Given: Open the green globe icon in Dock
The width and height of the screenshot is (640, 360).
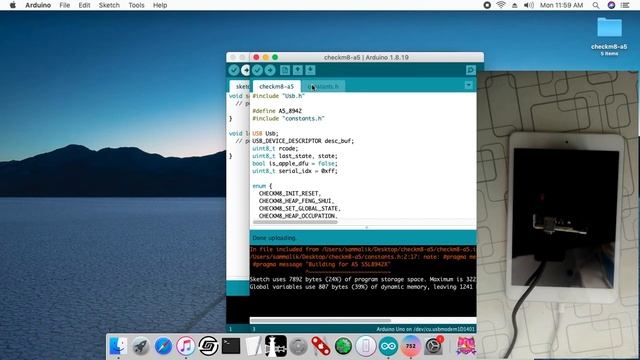Looking at the screenshot, I should [343, 346].
